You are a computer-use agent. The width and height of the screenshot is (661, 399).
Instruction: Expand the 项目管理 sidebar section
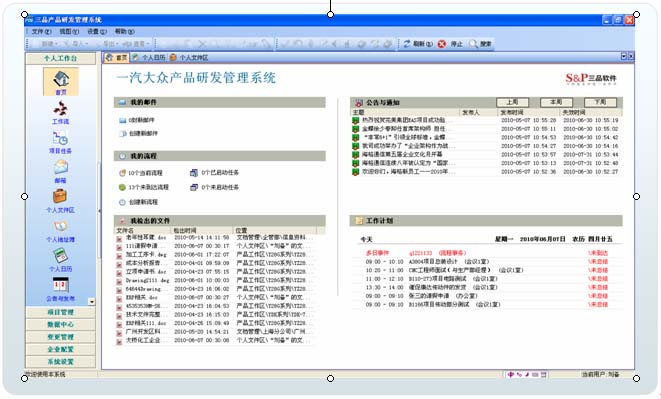pos(60,312)
